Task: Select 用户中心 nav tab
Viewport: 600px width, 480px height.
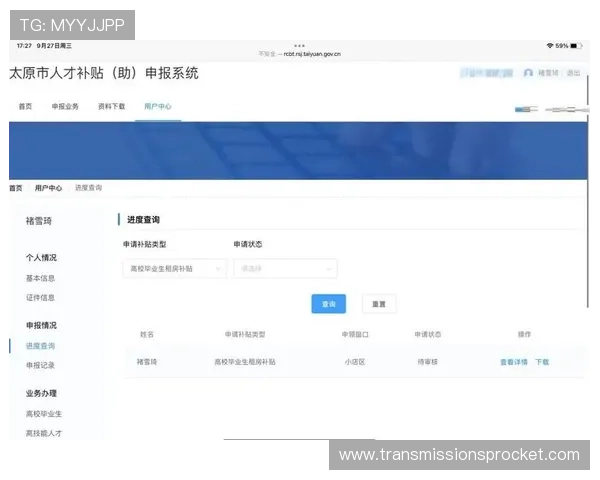Action: pyautogui.click(x=158, y=106)
